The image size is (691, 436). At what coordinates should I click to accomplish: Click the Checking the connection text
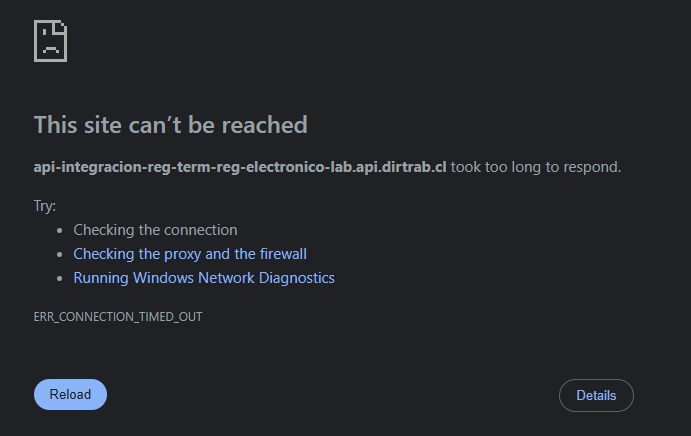pos(155,230)
